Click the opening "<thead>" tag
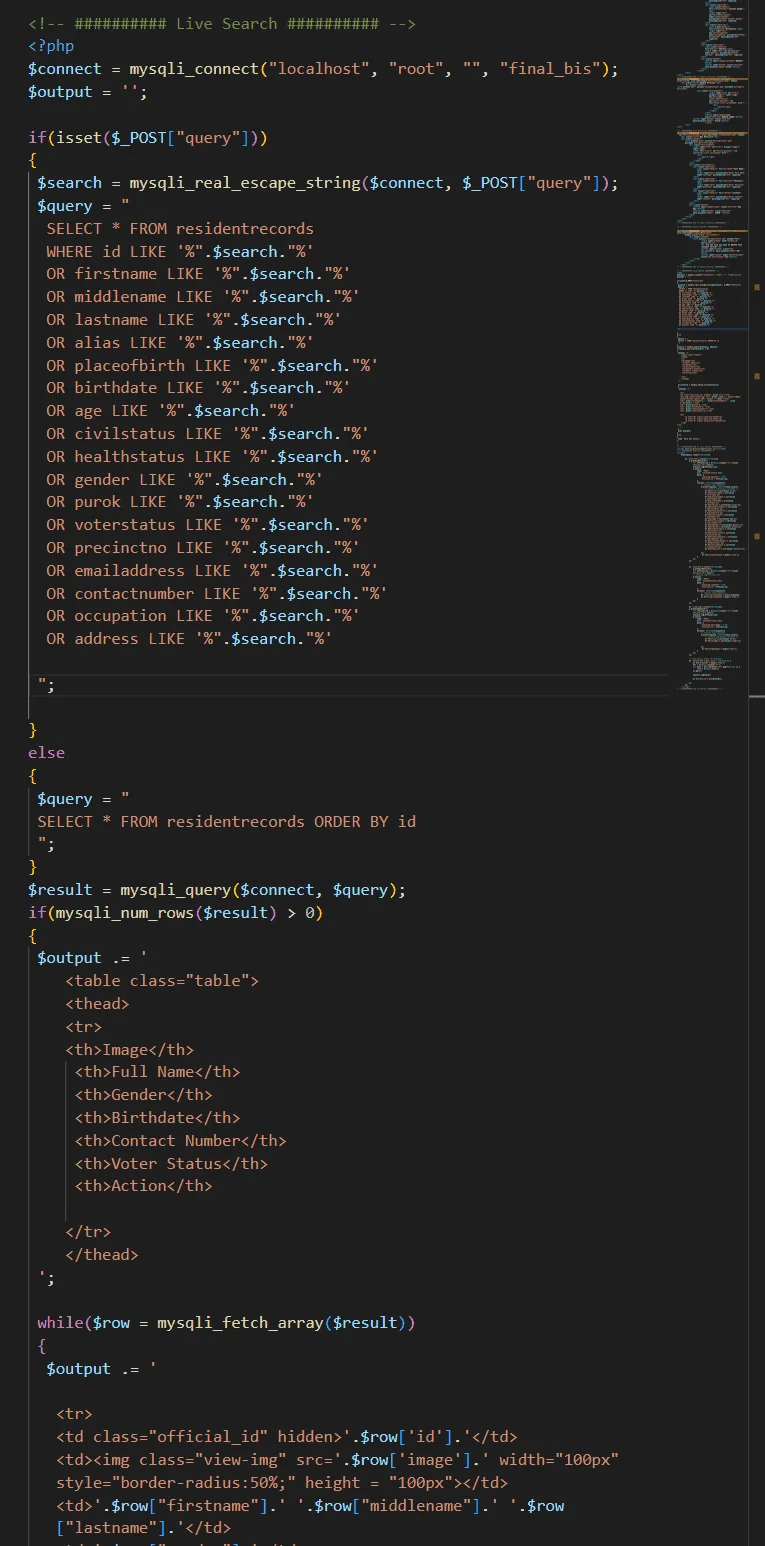 click(97, 1004)
